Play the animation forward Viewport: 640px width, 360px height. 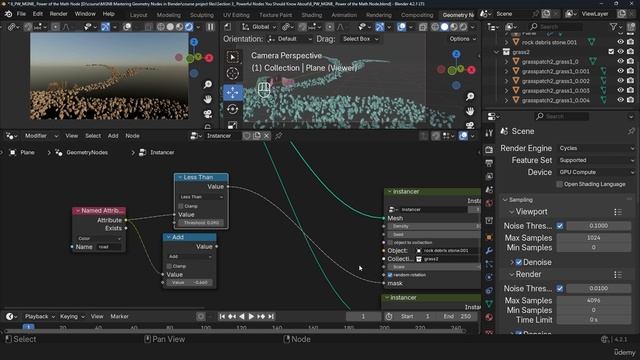(x=251, y=316)
